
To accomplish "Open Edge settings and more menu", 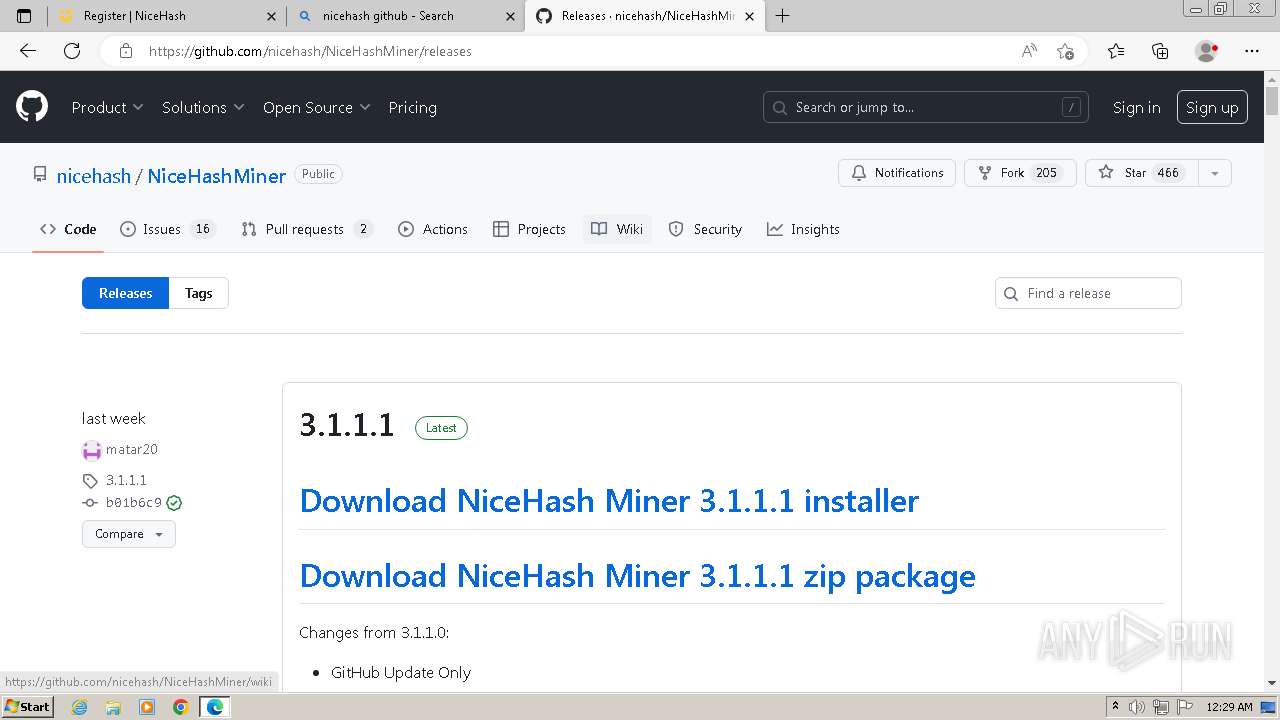I will pos(1252,51).
